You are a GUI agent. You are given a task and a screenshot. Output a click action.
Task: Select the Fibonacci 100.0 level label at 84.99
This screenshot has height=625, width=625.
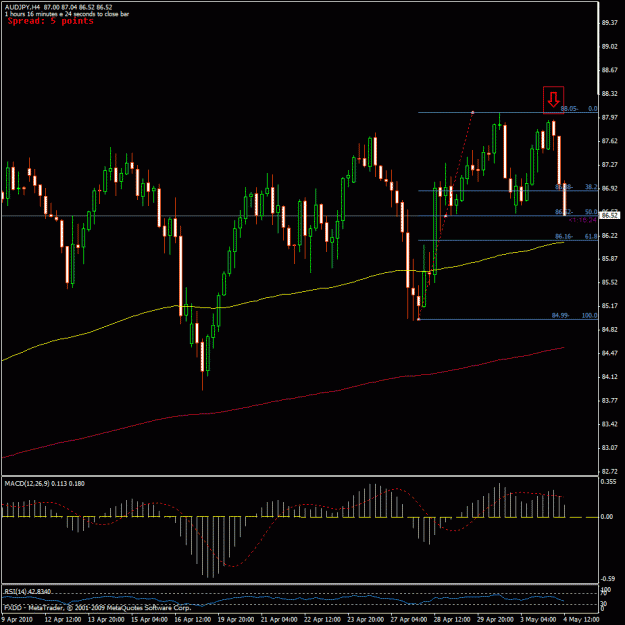574,315
